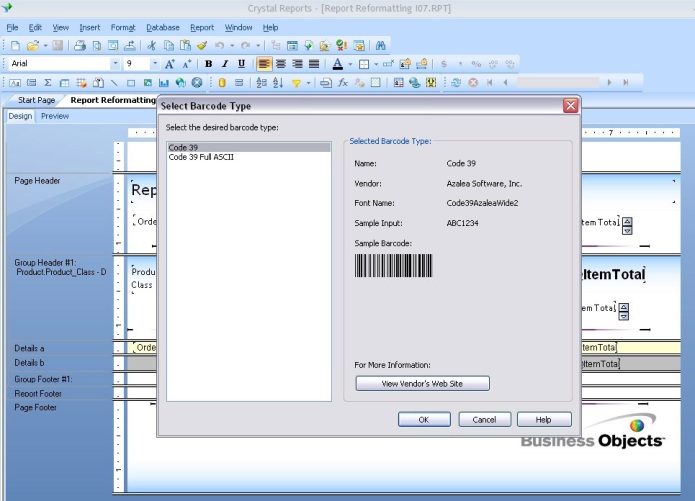Click the font color A swatch
Image resolution: width=695 pixels, height=501 pixels.
pyautogui.click(x=337, y=64)
